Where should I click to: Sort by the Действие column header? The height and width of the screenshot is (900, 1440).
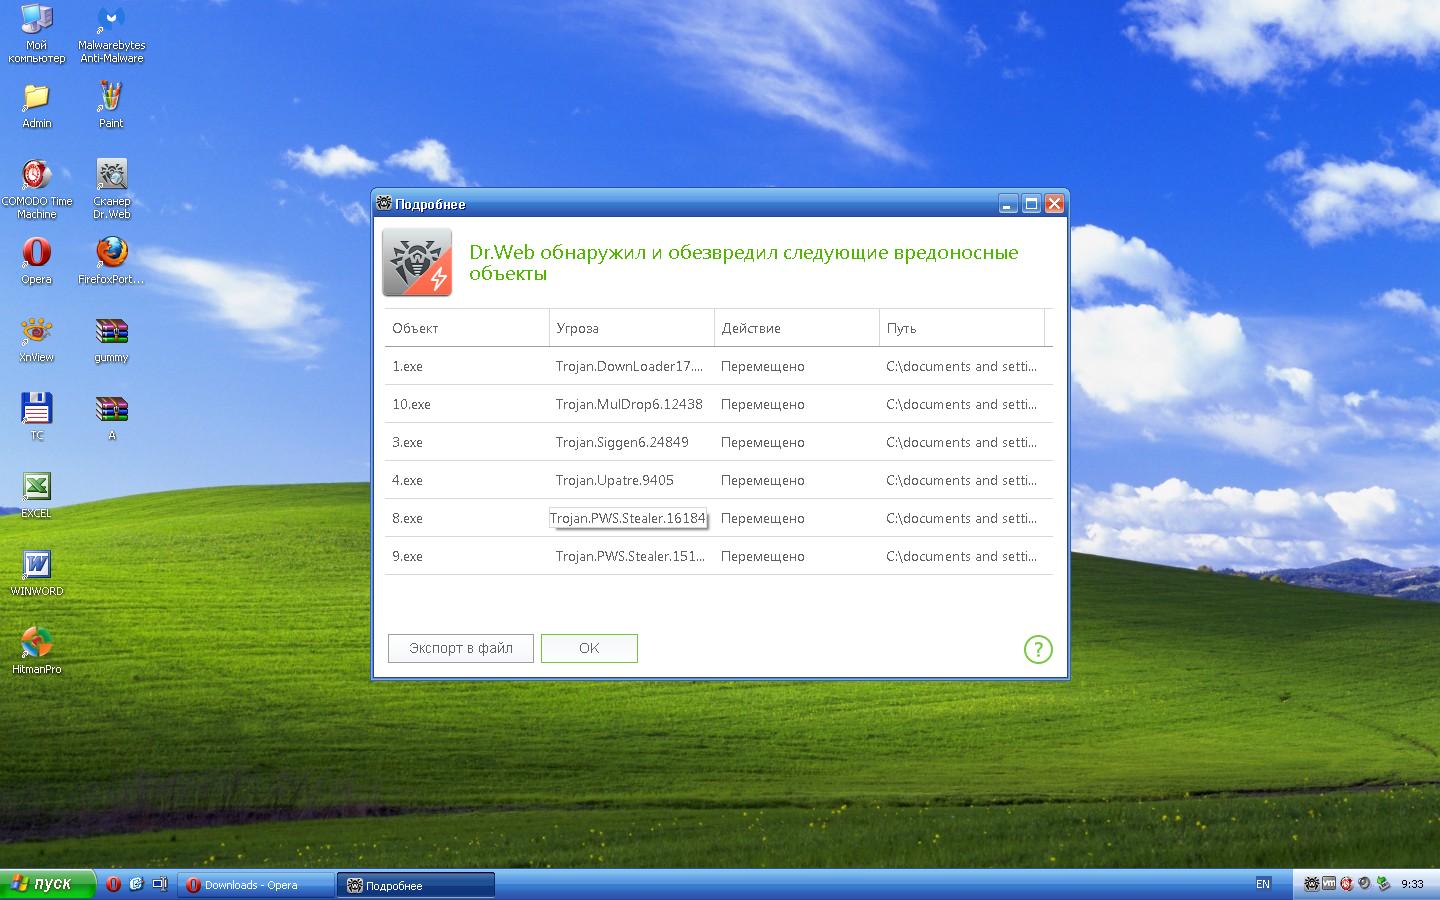(x=797, y=328)
